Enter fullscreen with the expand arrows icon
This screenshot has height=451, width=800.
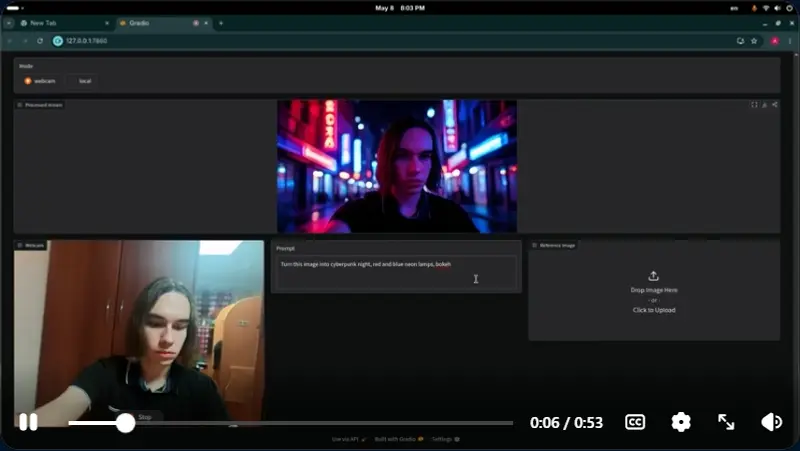coord(726,422)
